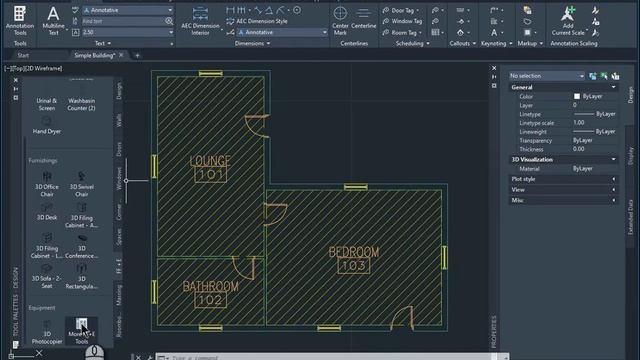This screenshot has width=640, height=360.
Task: Select the 3D Photocopier tool
Action: (47, 332)
